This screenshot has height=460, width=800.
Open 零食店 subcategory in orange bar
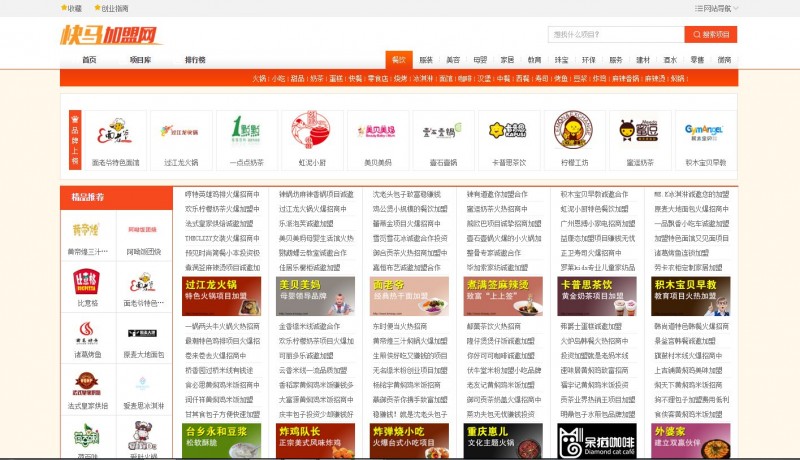point(378,79)
